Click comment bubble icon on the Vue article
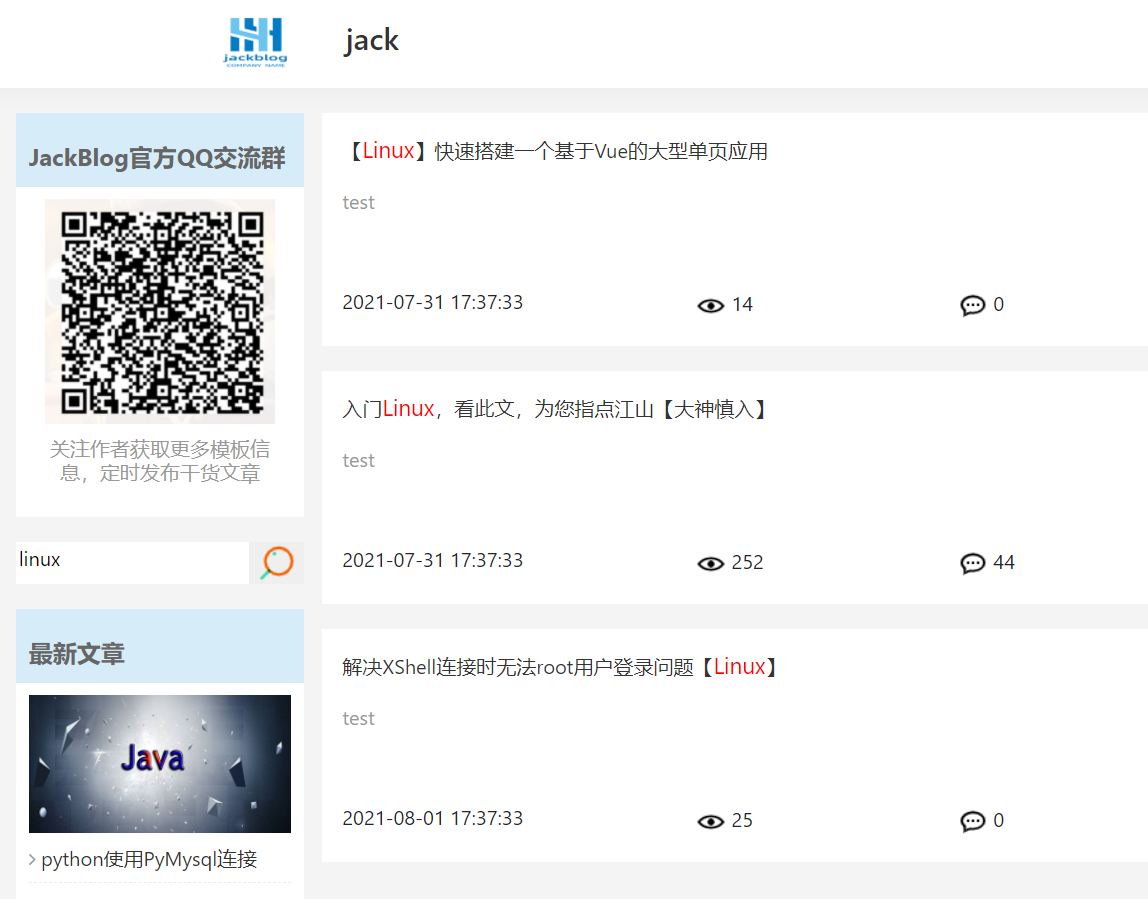This screenshot has width=1148, height=899. (x=972, y=305)
